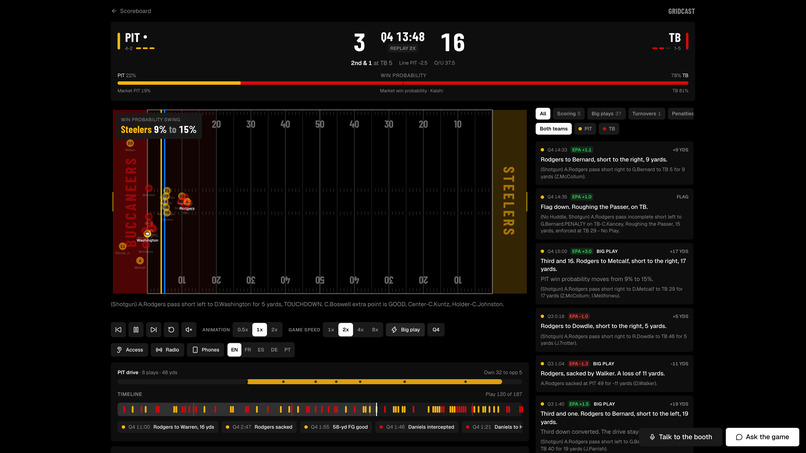
Task: Jump to Rodgers sacked chip
Action: pos(259,427)
